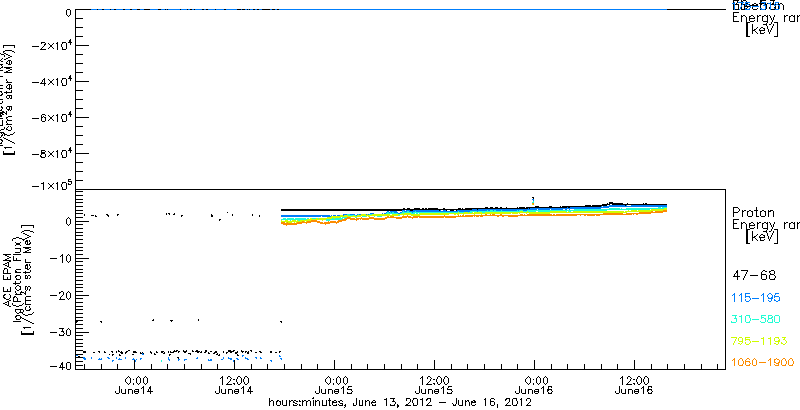The image size is (800, 410).
Task: Select the 0:00 June15 time label
Action: pyautogui.click(x=335, y=386)
